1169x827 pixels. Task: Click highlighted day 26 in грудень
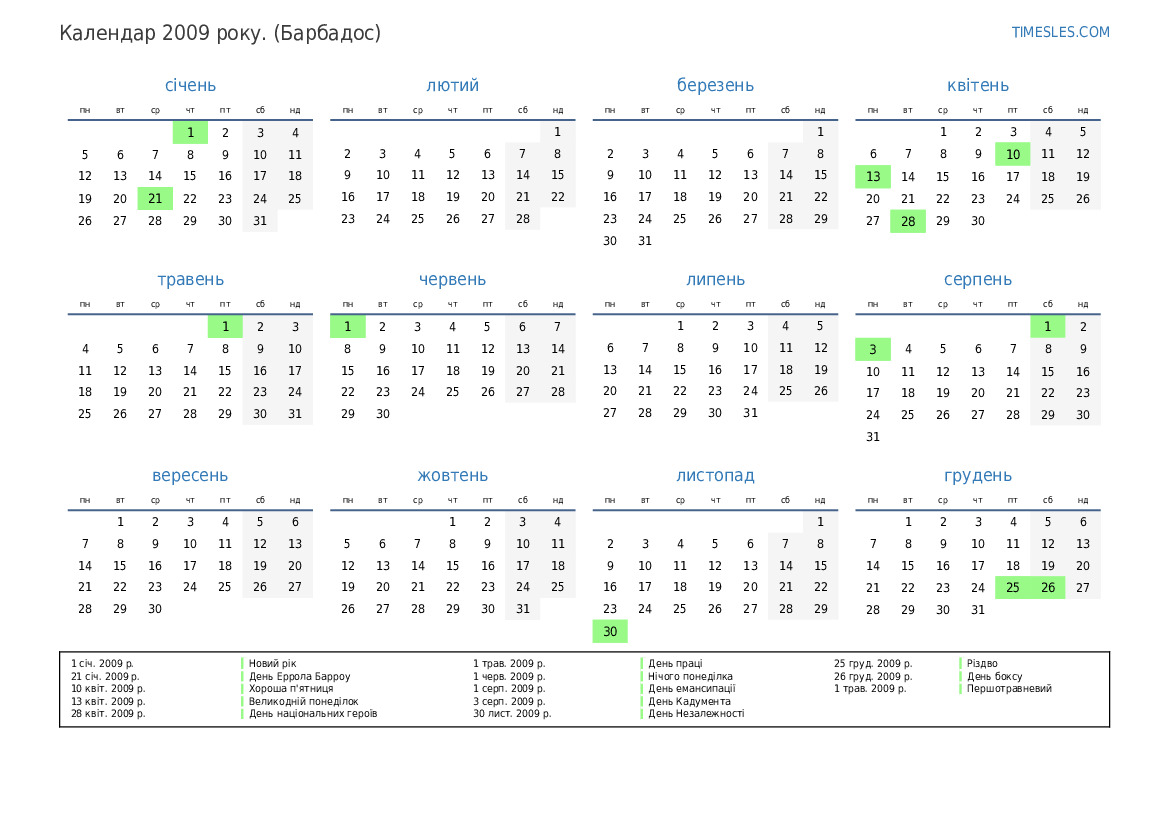pos(1047,588)
